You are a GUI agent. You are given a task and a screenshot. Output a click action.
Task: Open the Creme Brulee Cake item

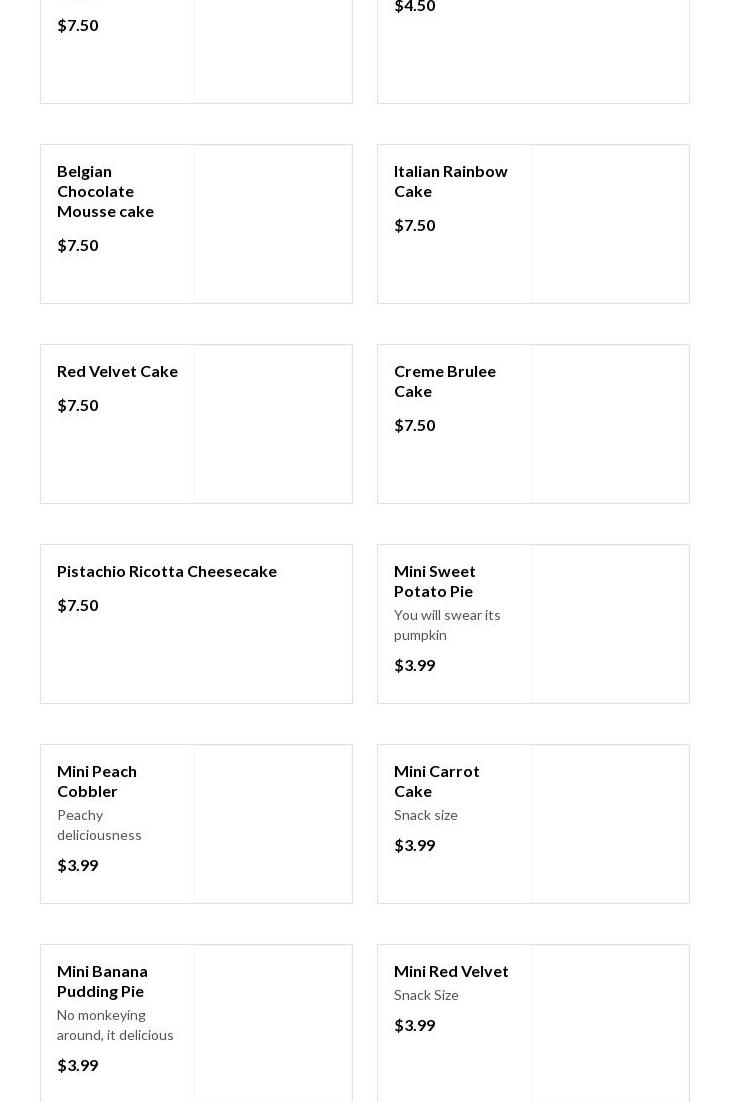(x=444, y=381)
